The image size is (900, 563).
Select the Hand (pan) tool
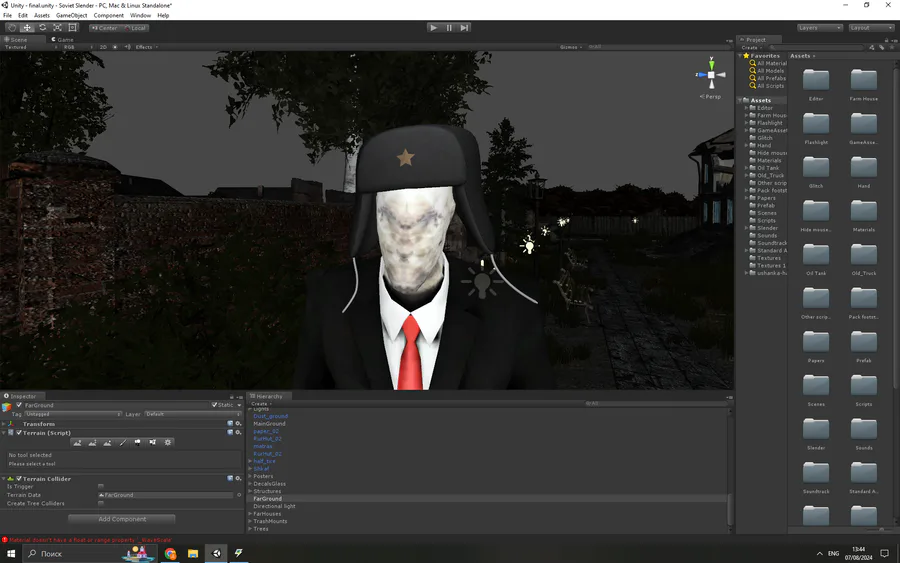coord(12,28)
